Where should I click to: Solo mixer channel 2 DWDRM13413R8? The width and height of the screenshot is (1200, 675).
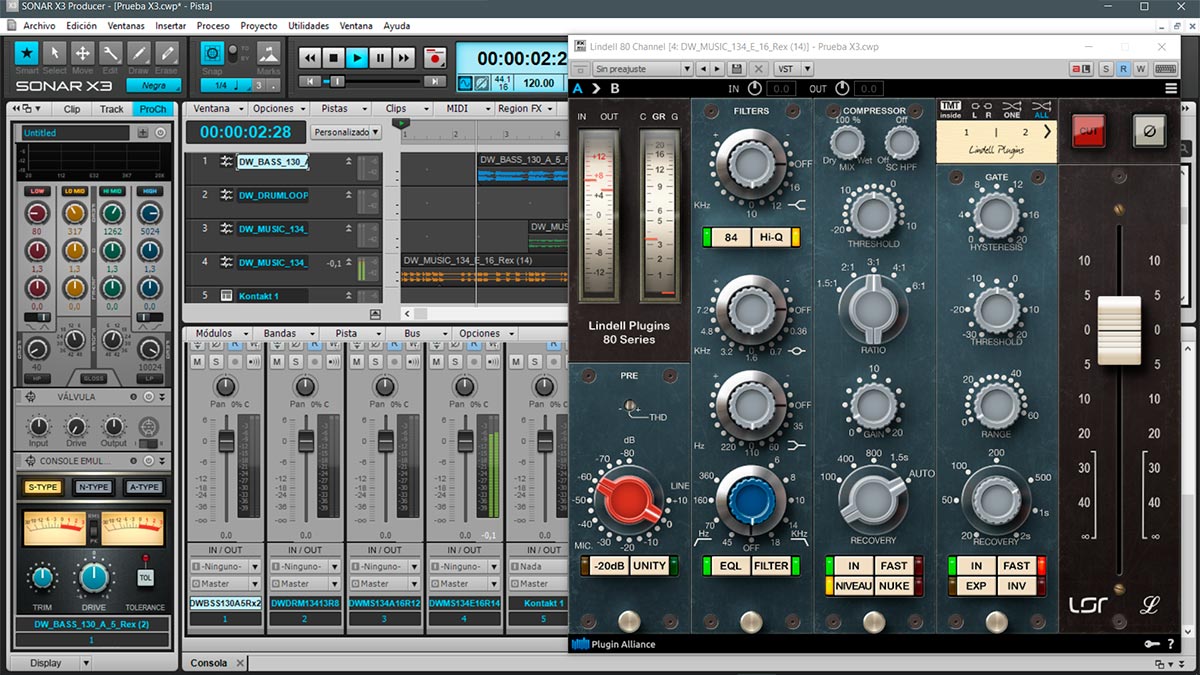(294, 361)
